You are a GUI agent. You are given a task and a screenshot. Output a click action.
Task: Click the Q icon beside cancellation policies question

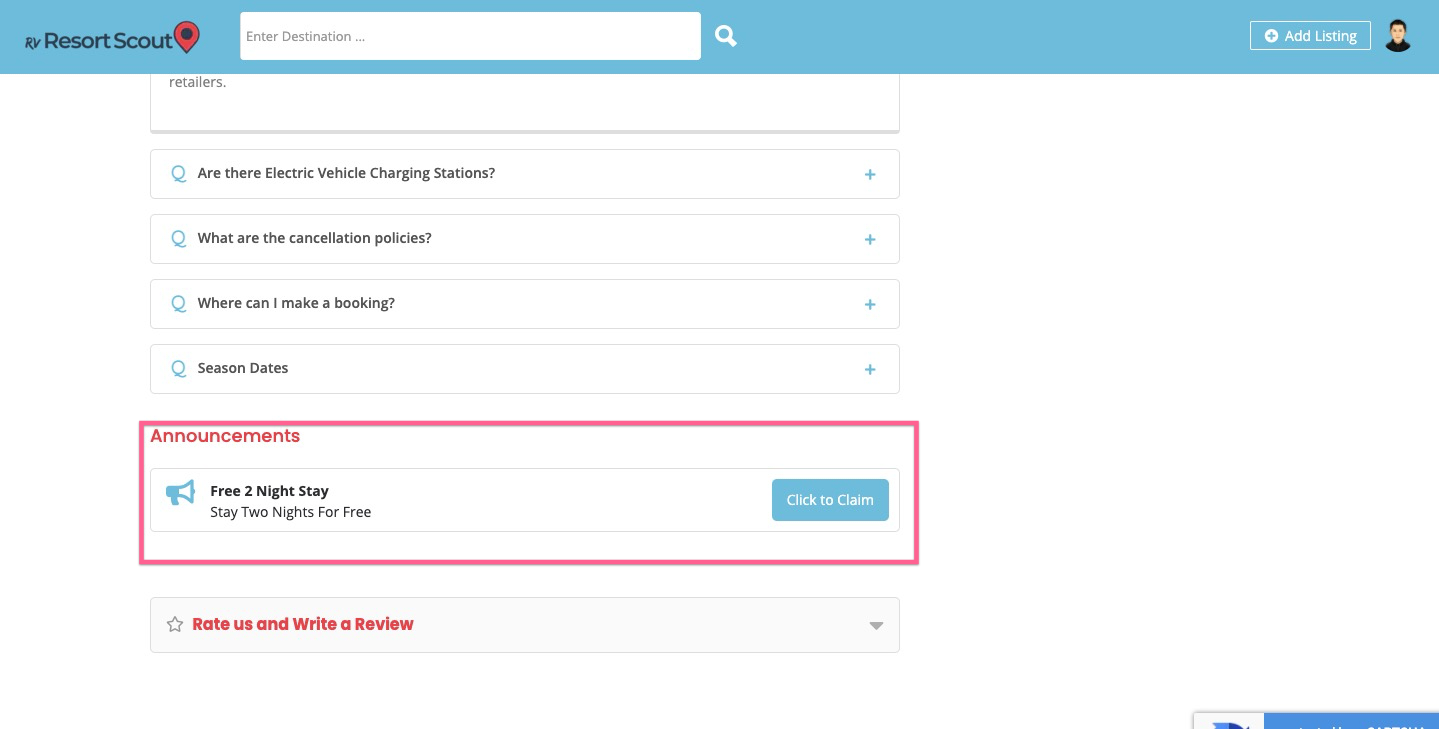click(179, 239)
